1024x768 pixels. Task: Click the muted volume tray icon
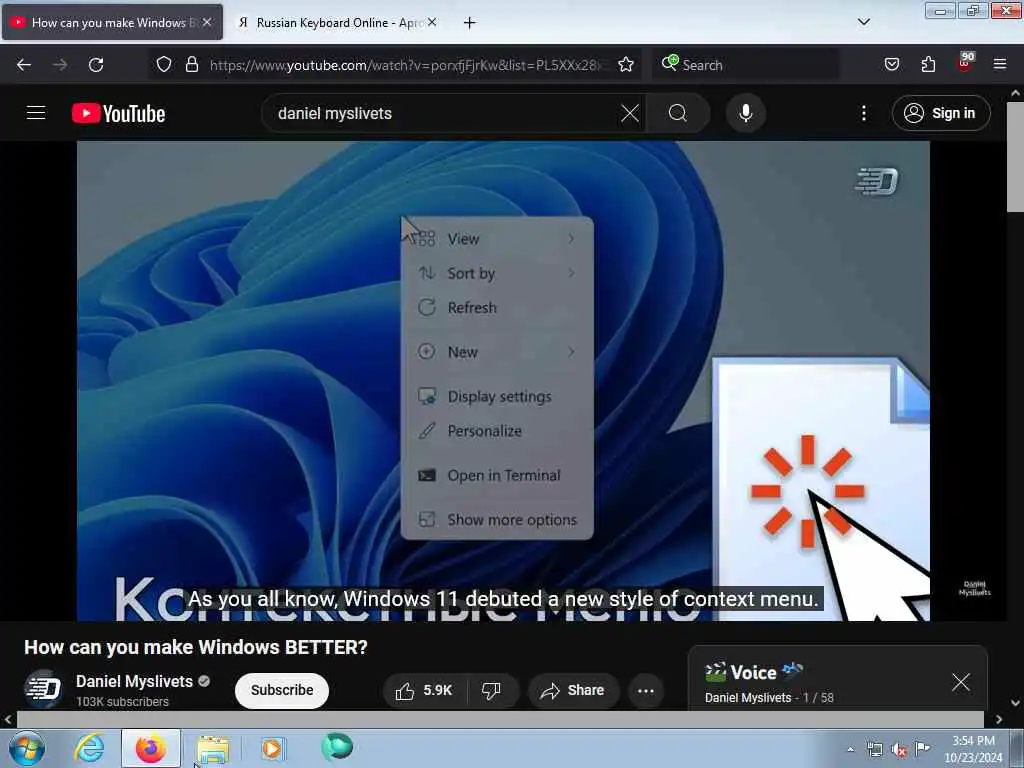coord(899,750)
